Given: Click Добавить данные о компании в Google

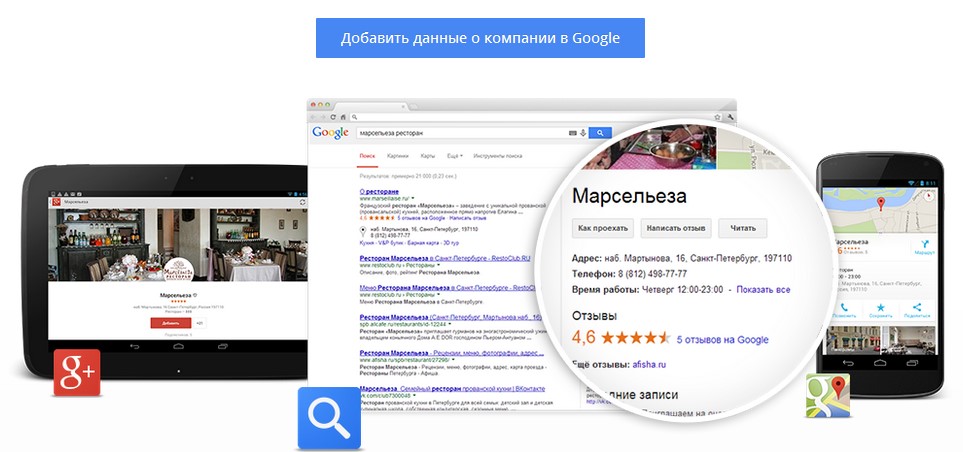Looking at the screenshot, I should tap(480, 38).
